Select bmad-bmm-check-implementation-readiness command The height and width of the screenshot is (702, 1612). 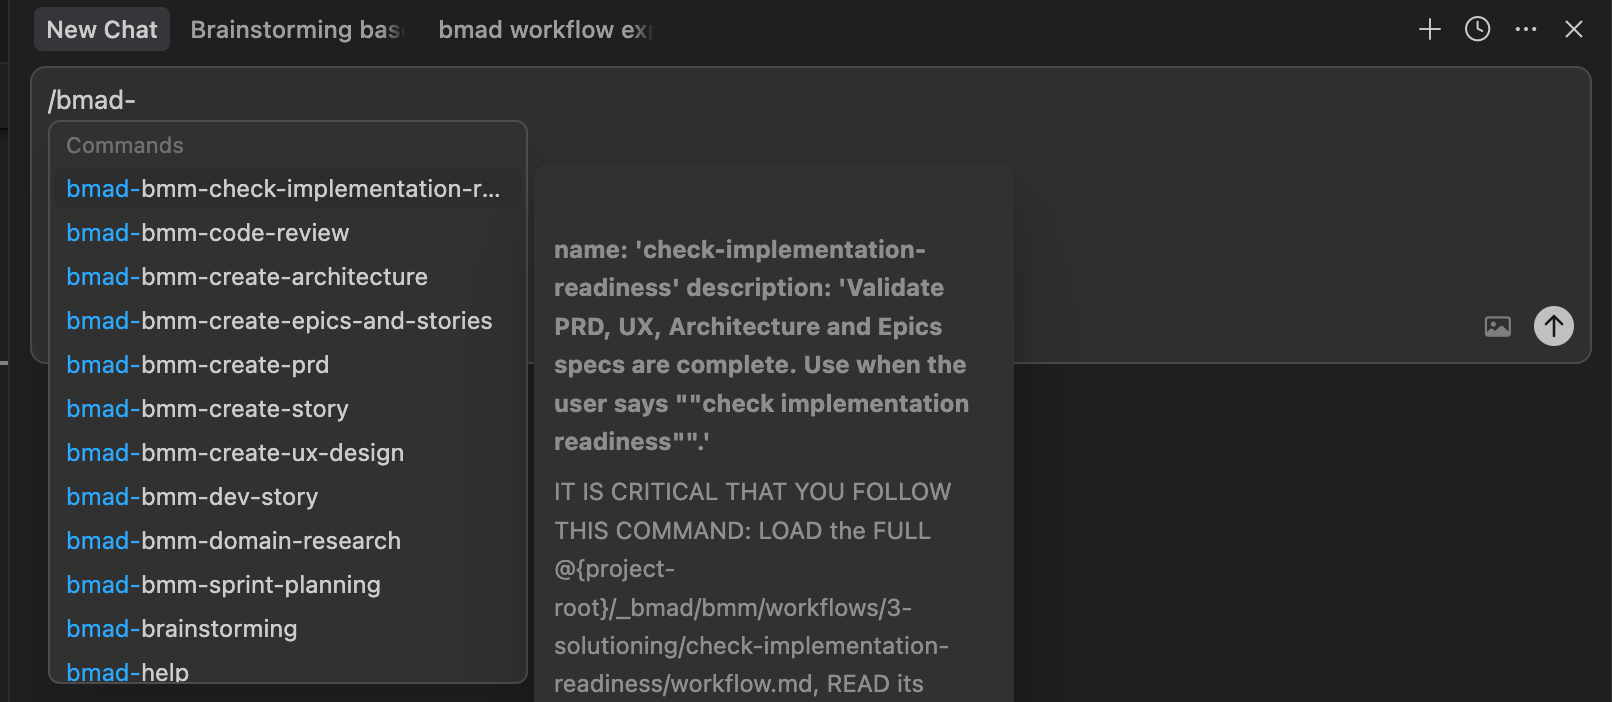coord(283,189)
